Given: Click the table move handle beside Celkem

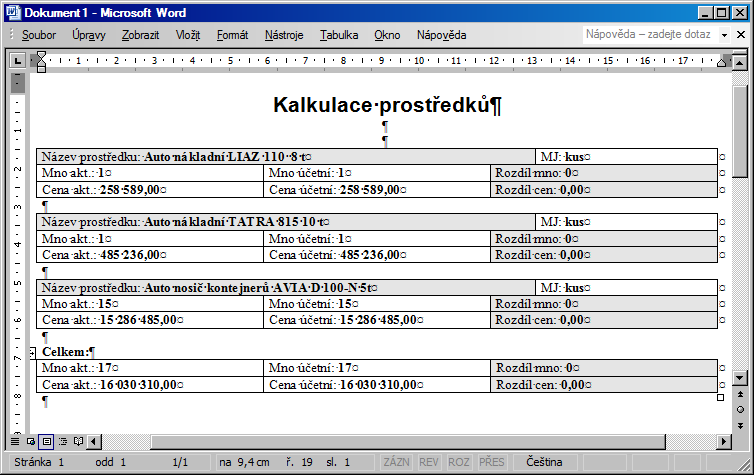Looking at the screenshot, I should coord(32,353).
